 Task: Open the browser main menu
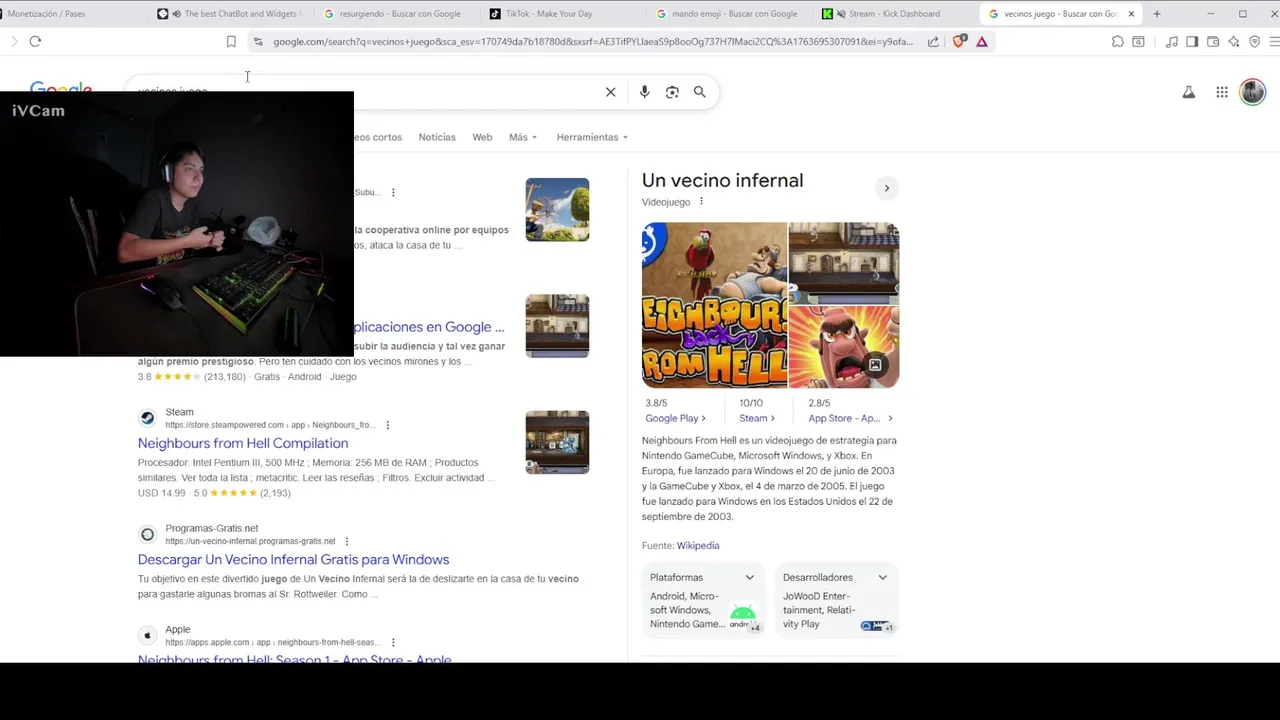(1274, 41)
